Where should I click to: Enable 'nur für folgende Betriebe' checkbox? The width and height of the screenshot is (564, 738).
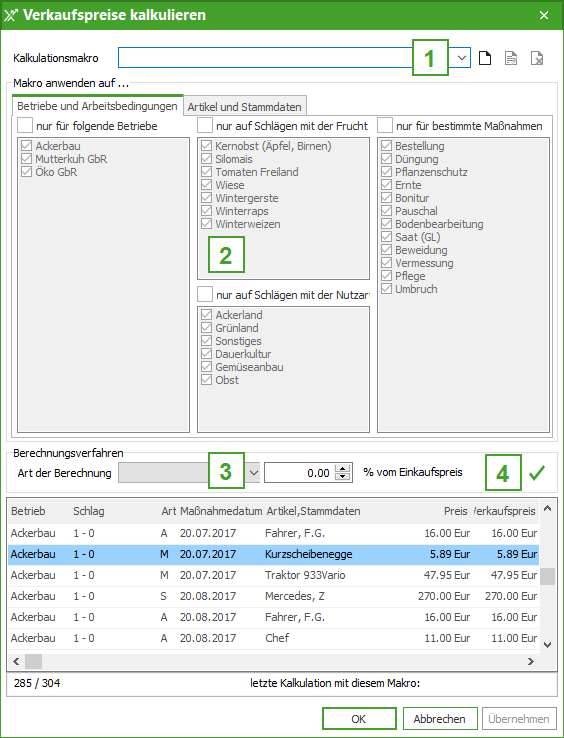(24, 126)
